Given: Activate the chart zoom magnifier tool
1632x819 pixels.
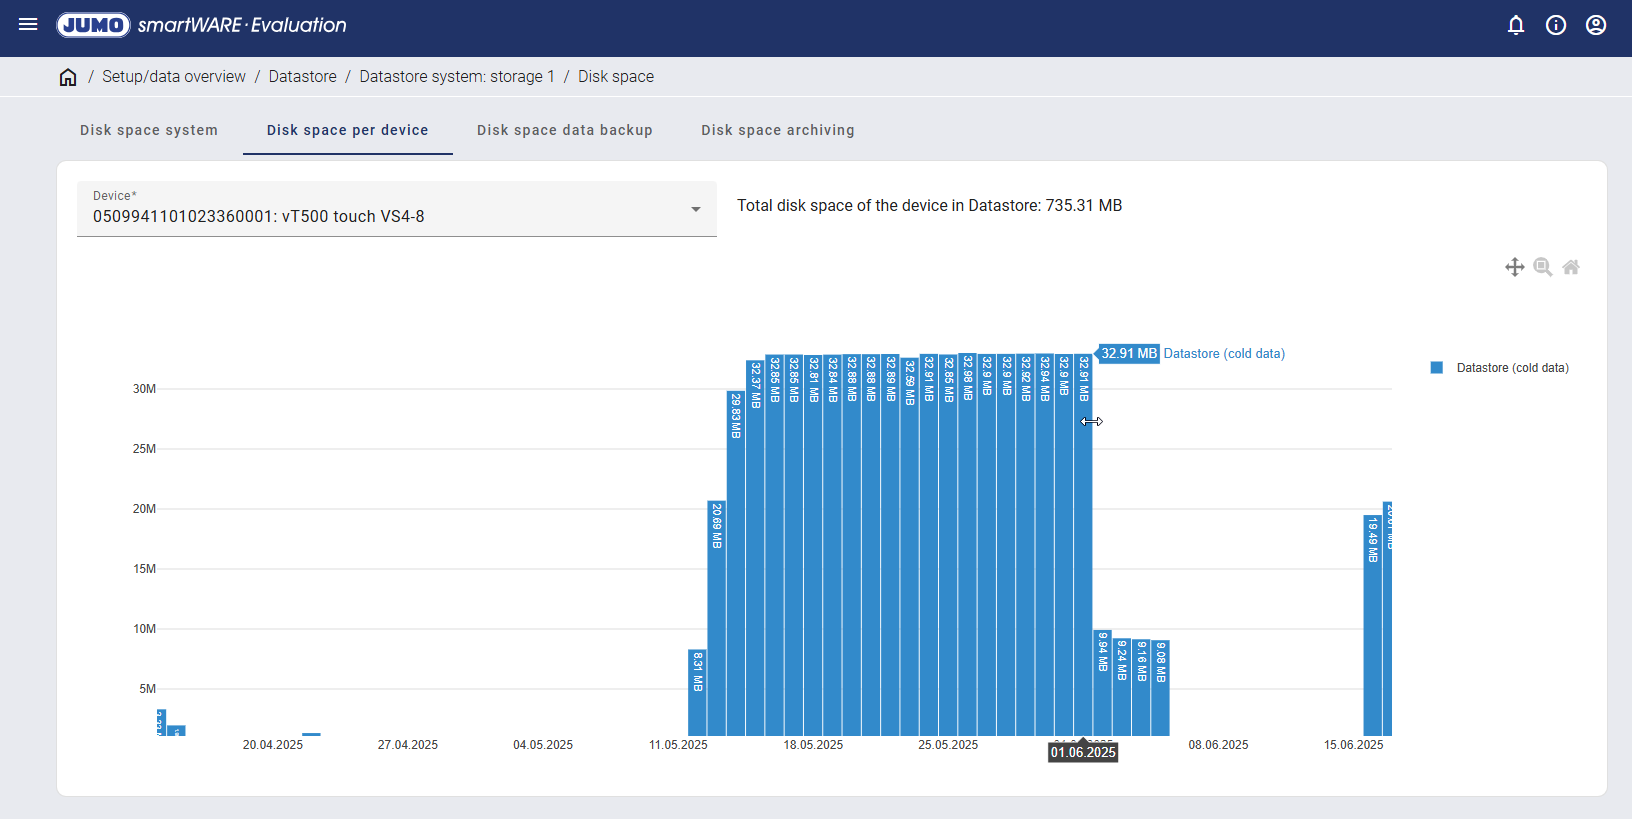Looking at the screenshot, I should pos(1543,267).
